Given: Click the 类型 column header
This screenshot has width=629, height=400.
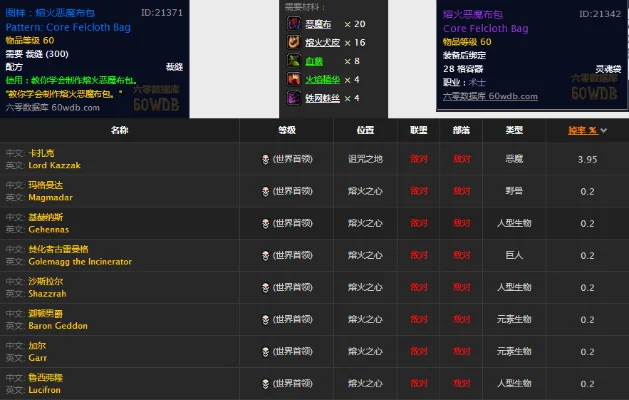Looking at the screenshot, I should pos(514,130).
